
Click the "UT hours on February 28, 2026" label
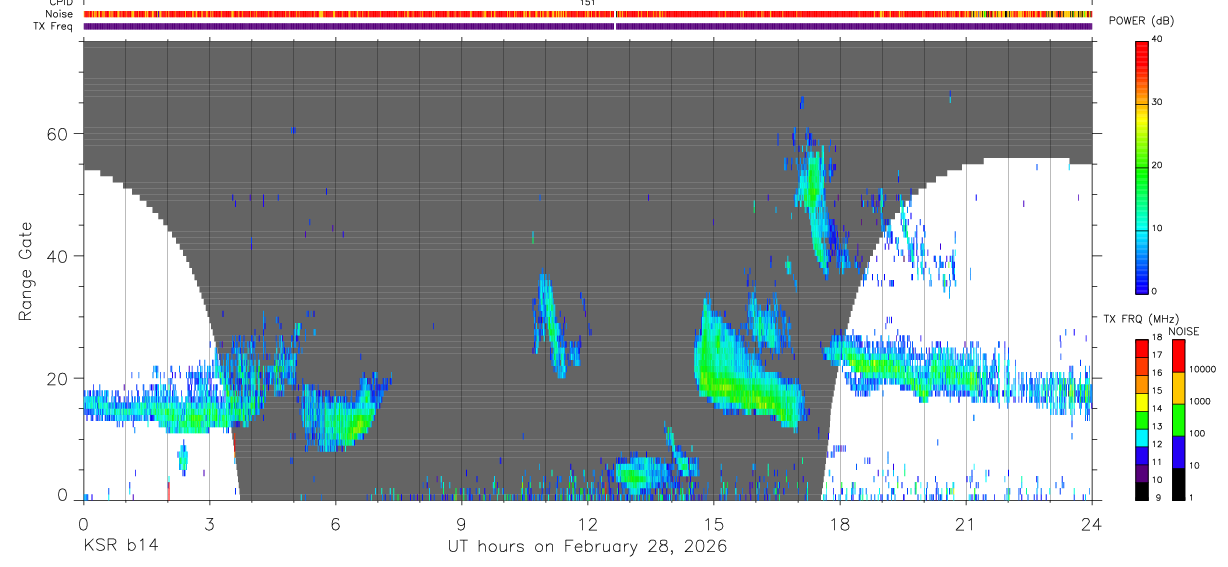(x=587, y=546)
